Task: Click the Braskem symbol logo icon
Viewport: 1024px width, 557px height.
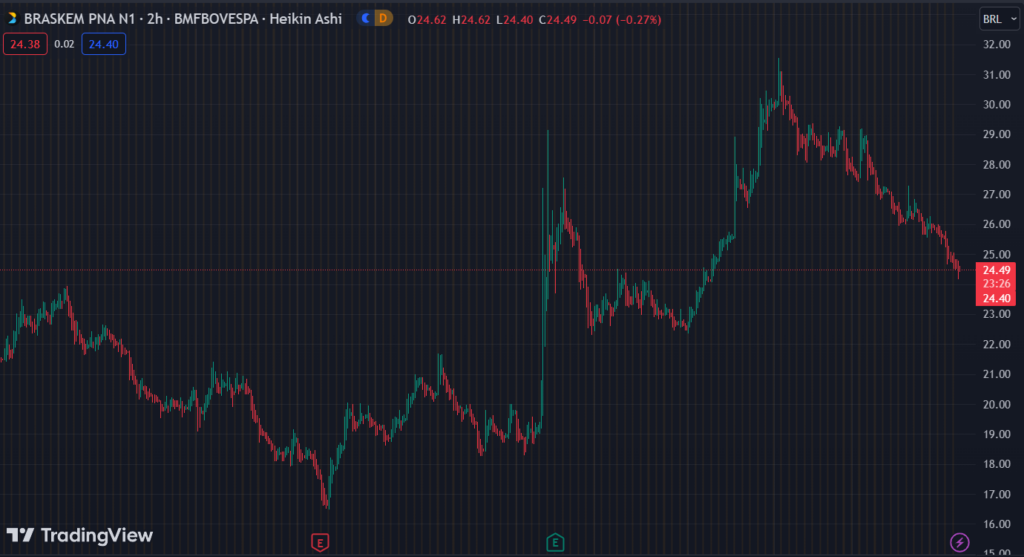Action: click(12, 18)
